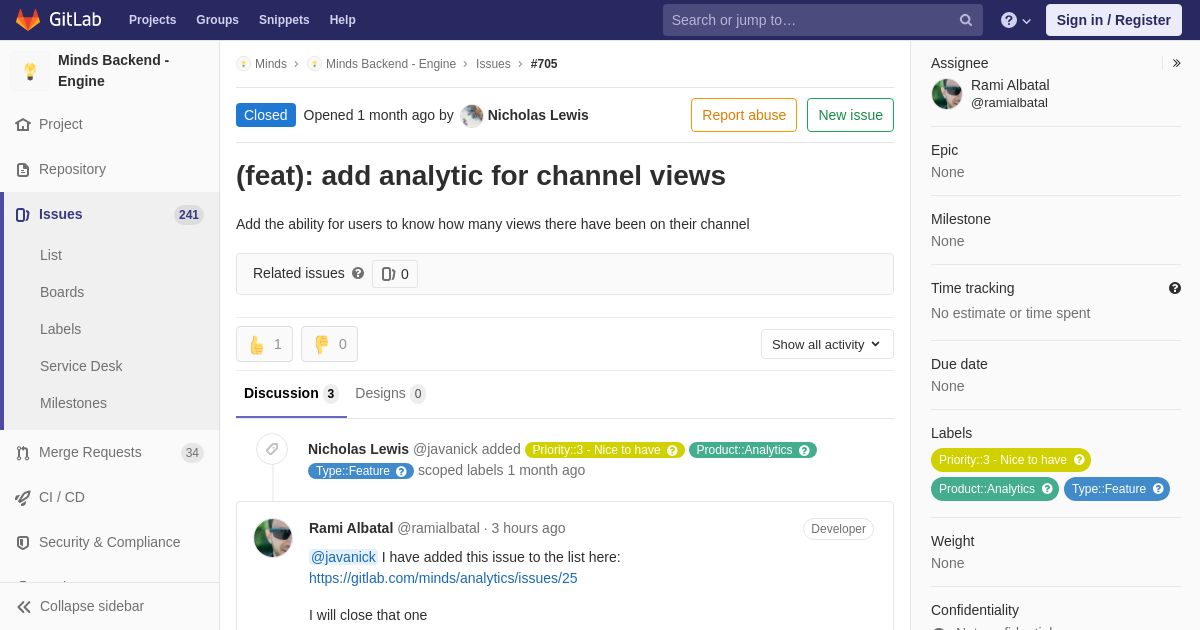Click the Minds Backend - Engine breadcrumb
The width and height of the screenshot is (1200, 630).
(391, 64)
